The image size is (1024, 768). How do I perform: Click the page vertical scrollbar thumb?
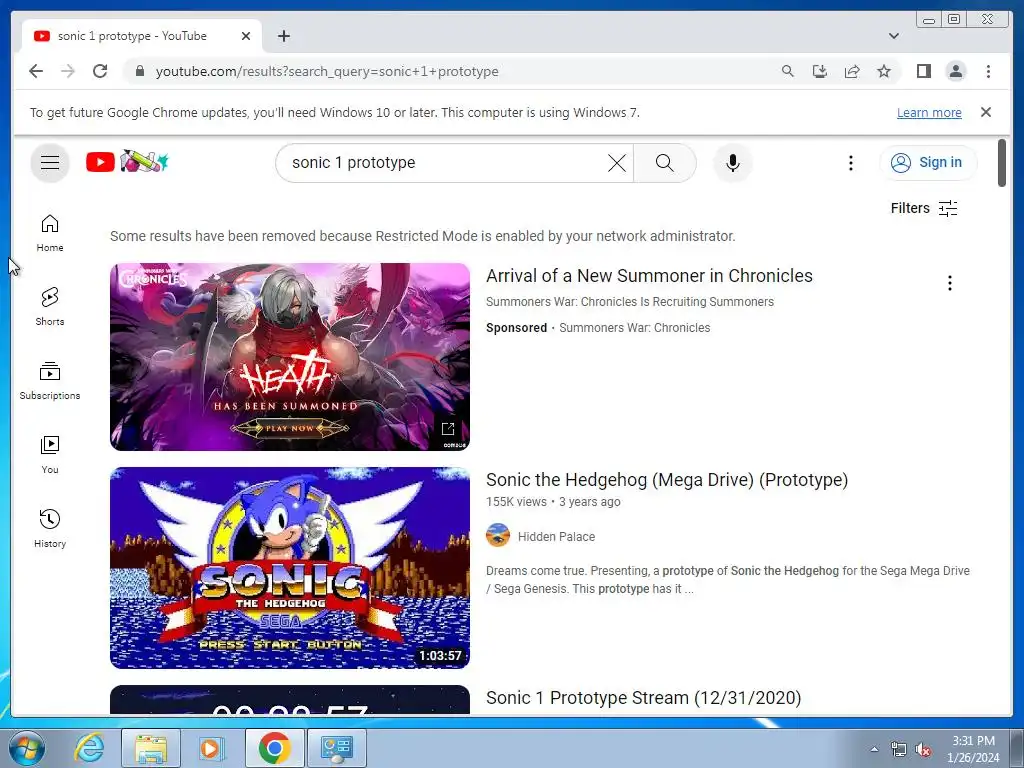click(1002, 163)
